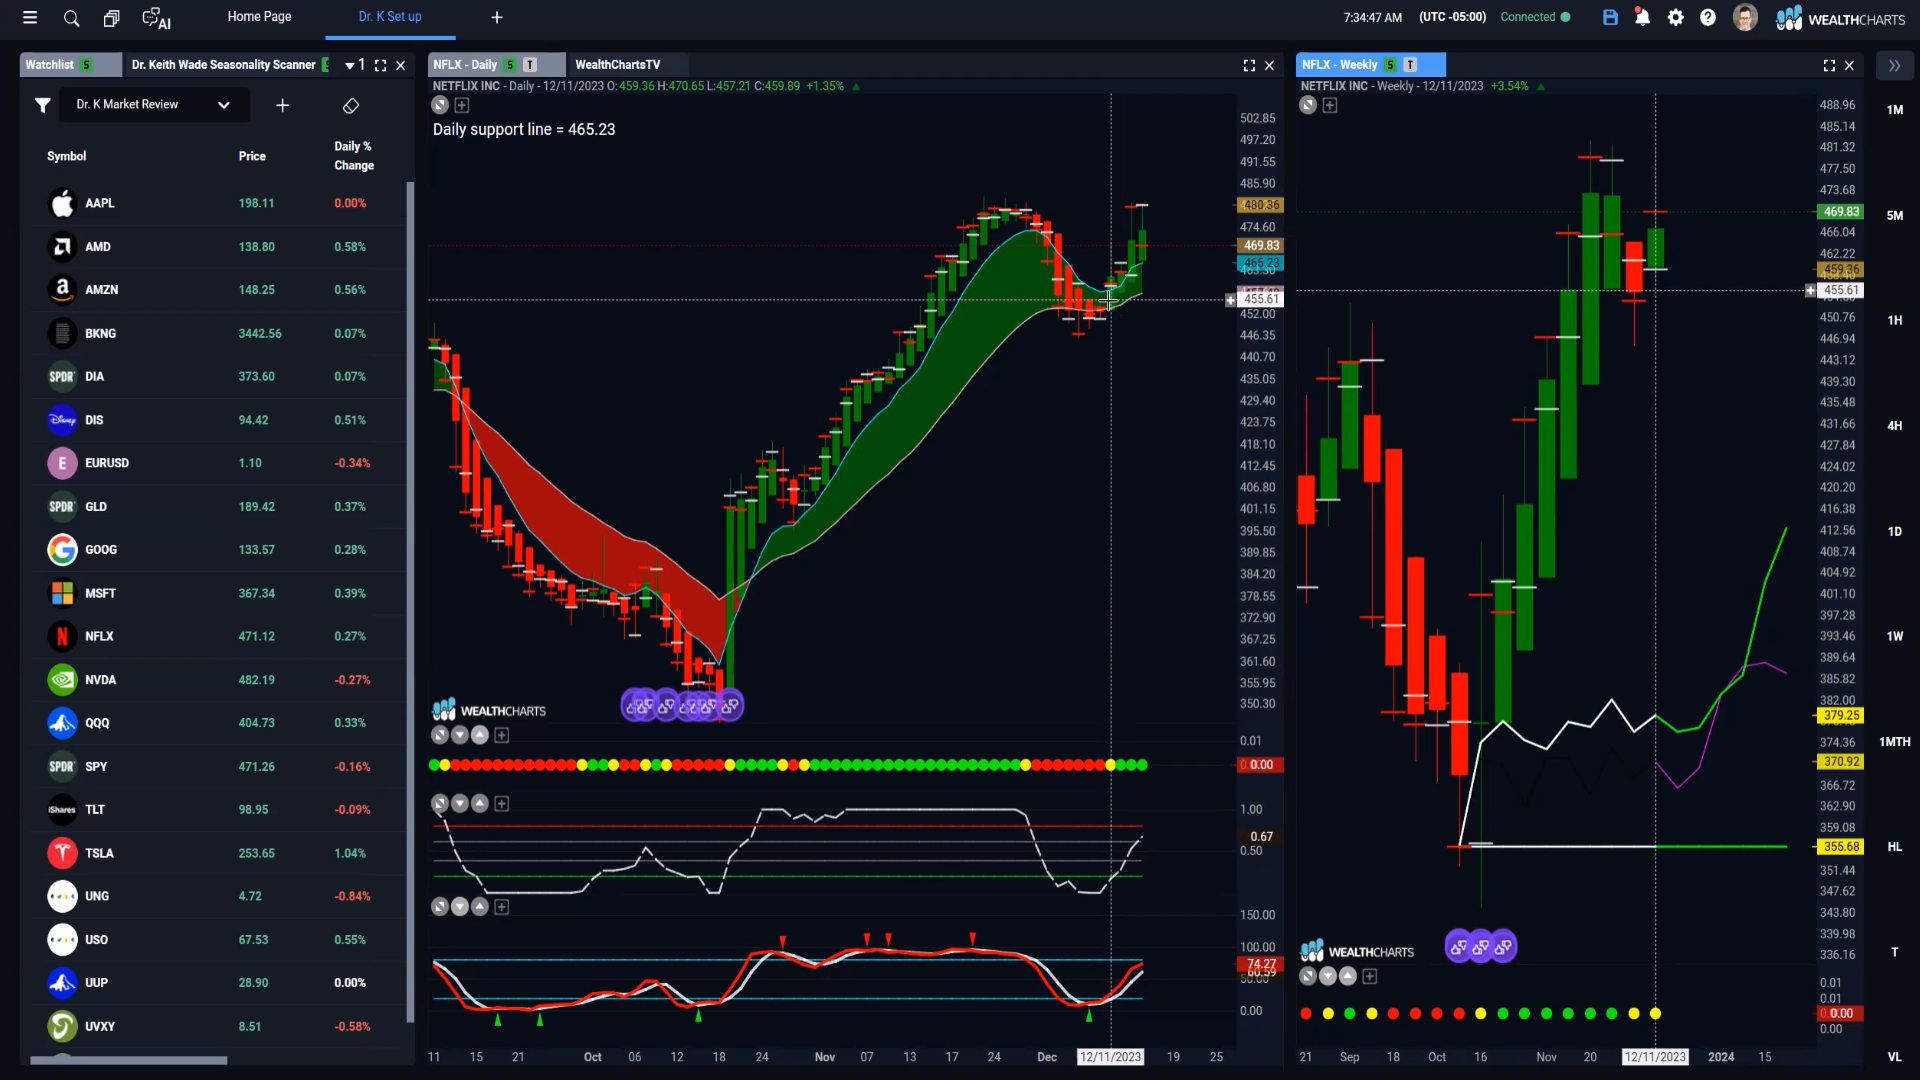This screenshot has width=1920, height=1080.
Task: Add indicator on bottom stochastic pane
Action: click(x=502, y=906)
